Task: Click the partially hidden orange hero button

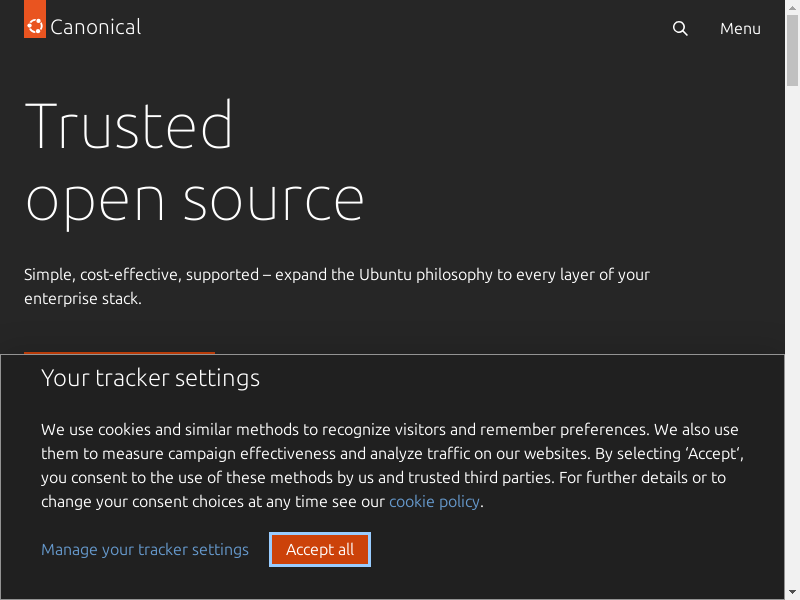Action: tap(119, 353)
